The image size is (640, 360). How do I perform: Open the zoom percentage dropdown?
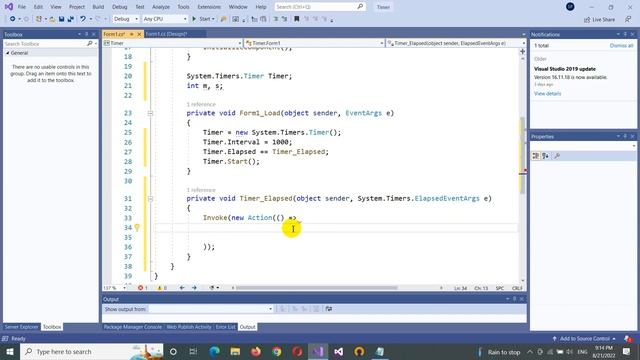[x=115, y=288]
